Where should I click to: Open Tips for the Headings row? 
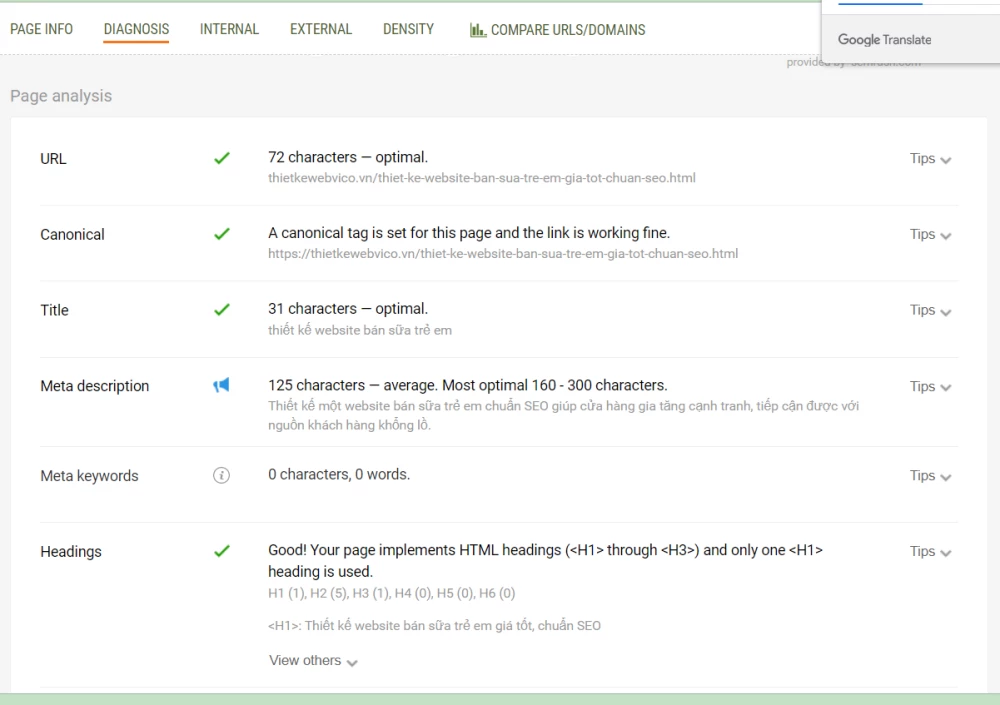coord(930,552)
